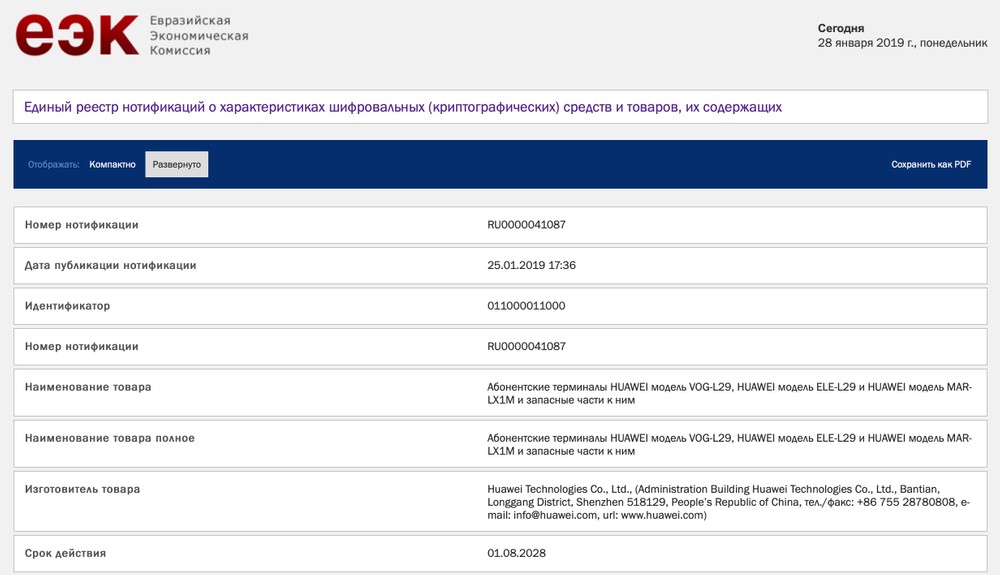Click Евразийская Экономическая Комиссия header text

tap(199, 36)
